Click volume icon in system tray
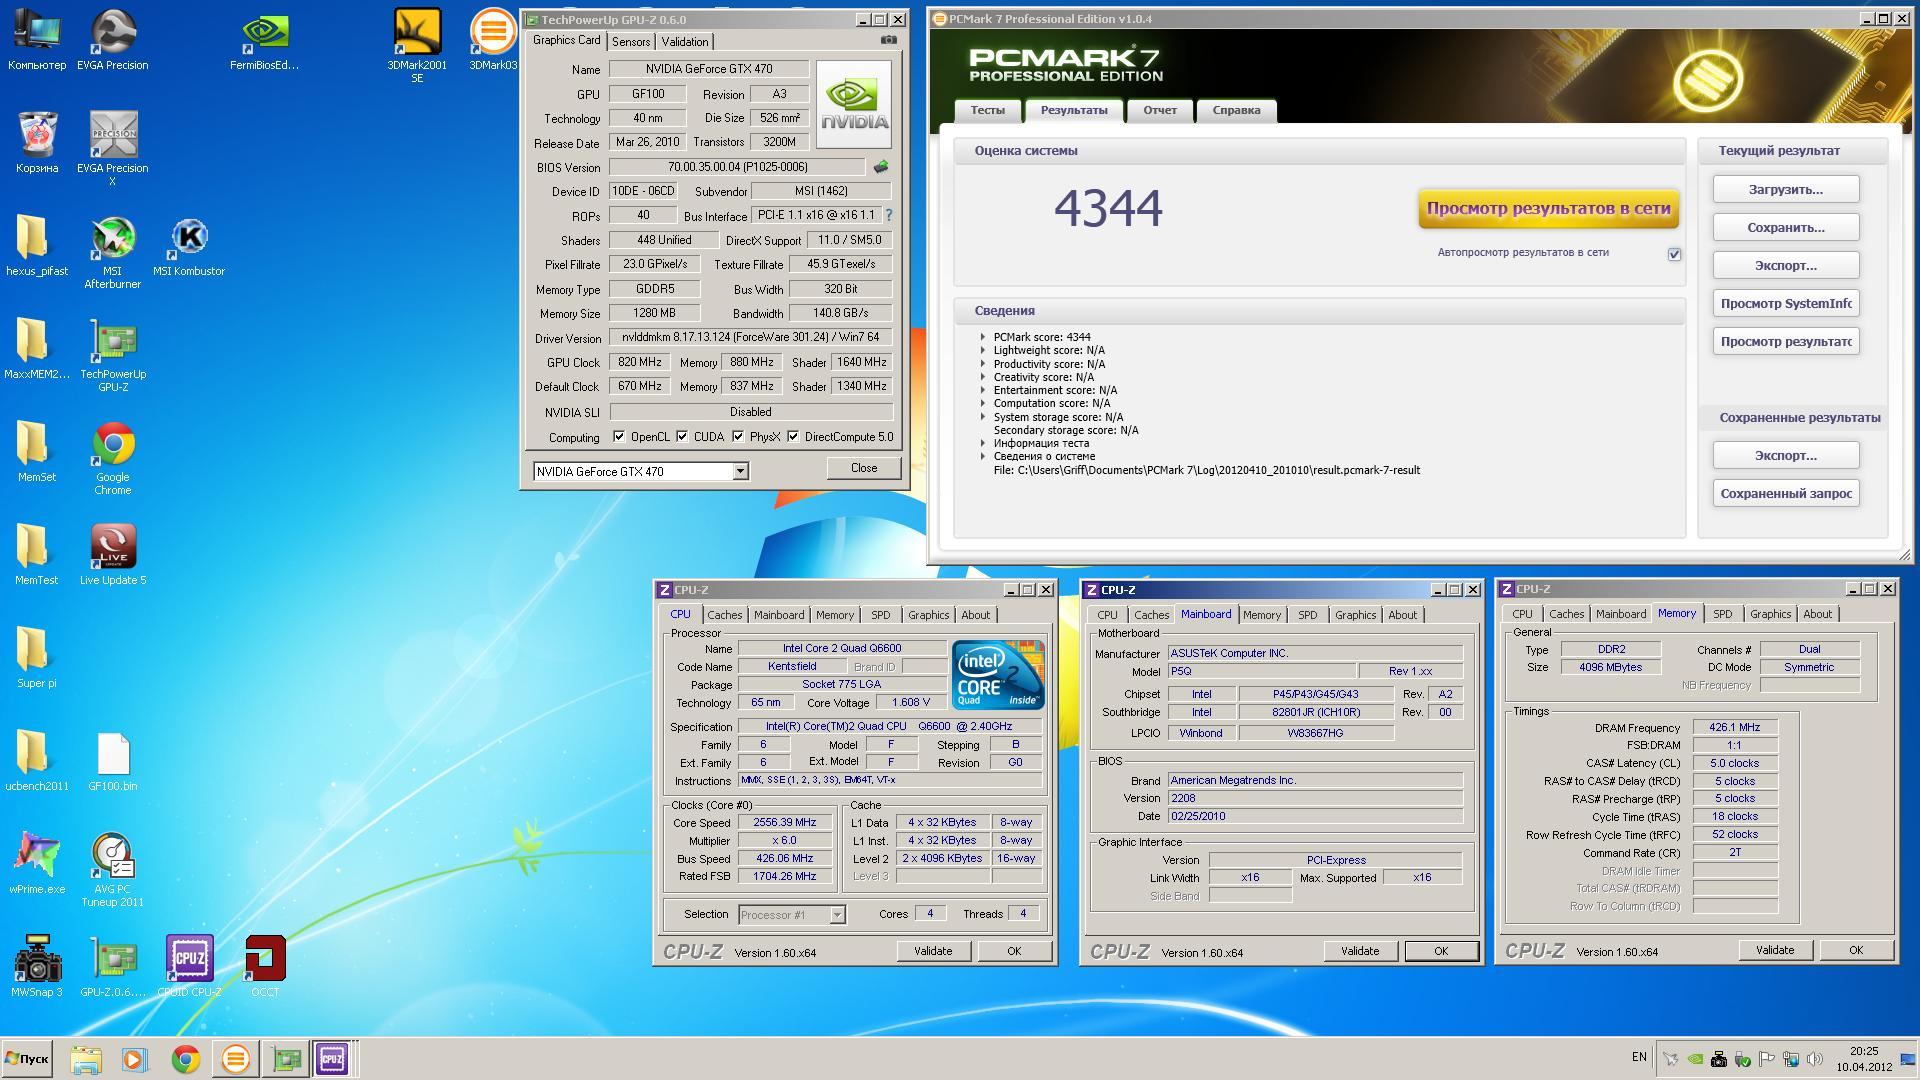 [x=1814, y=1058]
